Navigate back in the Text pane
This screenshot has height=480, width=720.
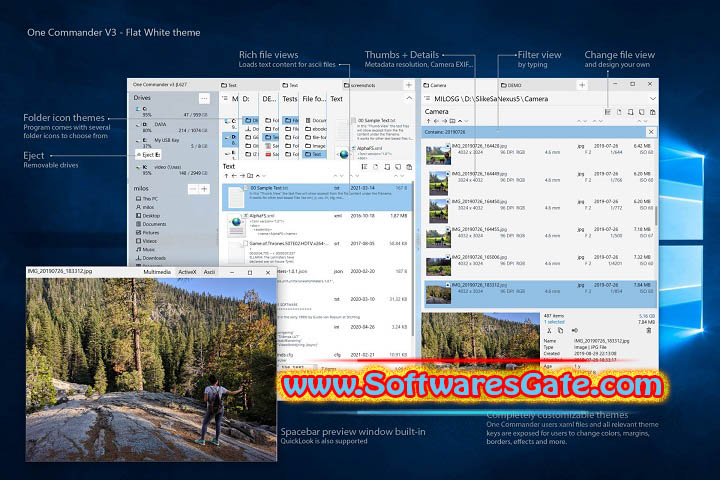coord(234,176)
